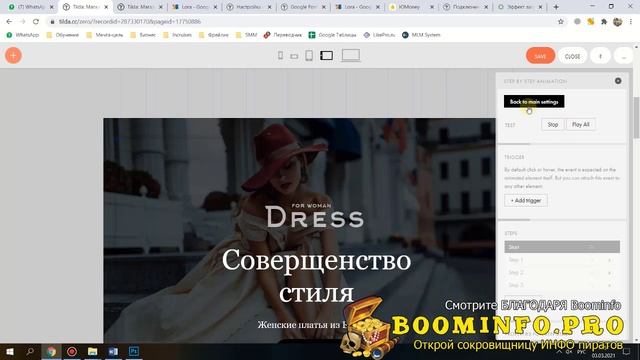Click the red screen recorder taskbar icon
The width and height of the screenshot is (640, 360).
[72, 352]
